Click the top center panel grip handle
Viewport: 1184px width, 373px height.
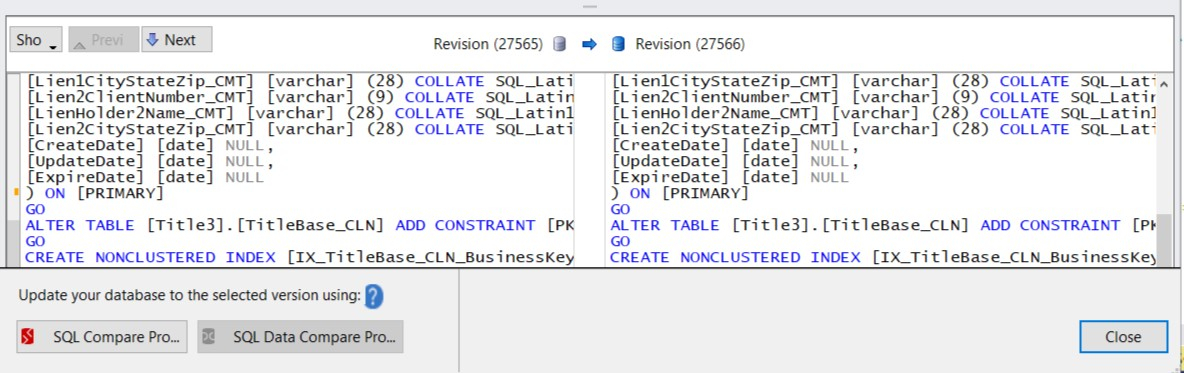(x=590, y=7)
